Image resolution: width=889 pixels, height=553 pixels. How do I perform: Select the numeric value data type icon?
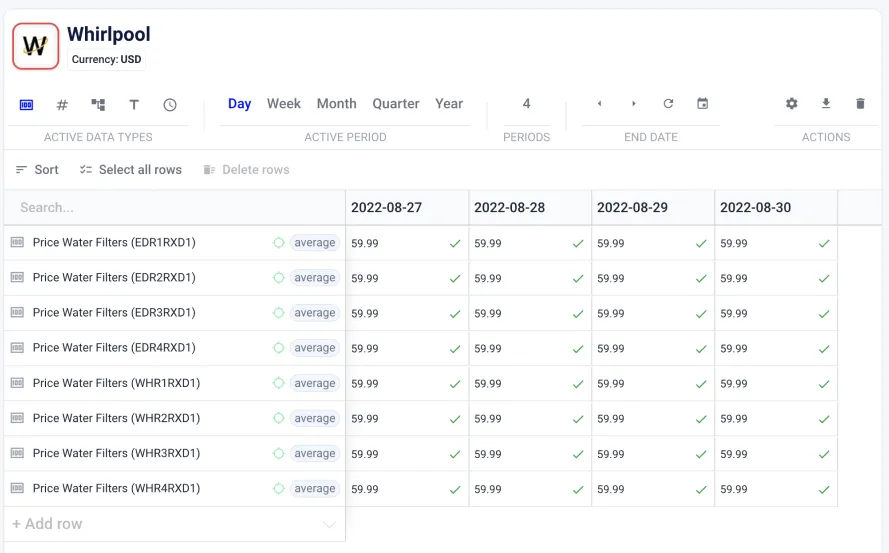[26, 105]
